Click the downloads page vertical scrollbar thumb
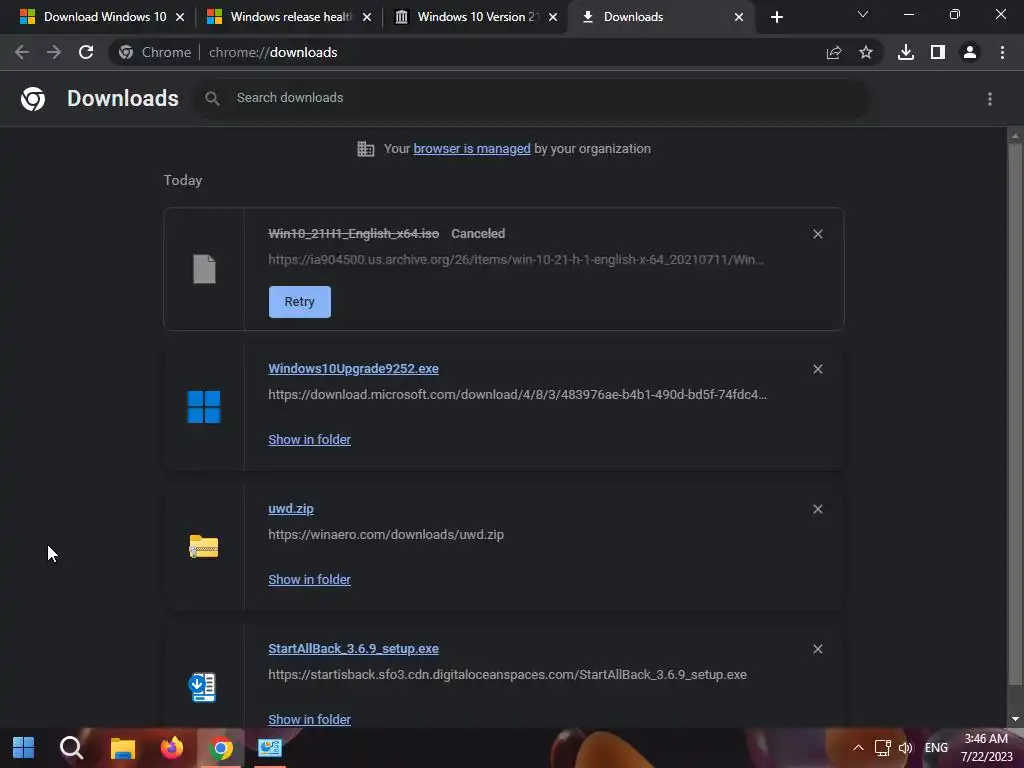This screenshot has height=768, width=1024. (1015, 415)
